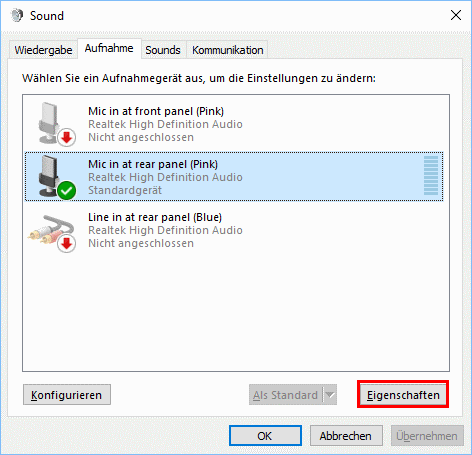Select Line in at rear panel (Blue)
This screenshot has width=472, height=455.
(234, 230)
